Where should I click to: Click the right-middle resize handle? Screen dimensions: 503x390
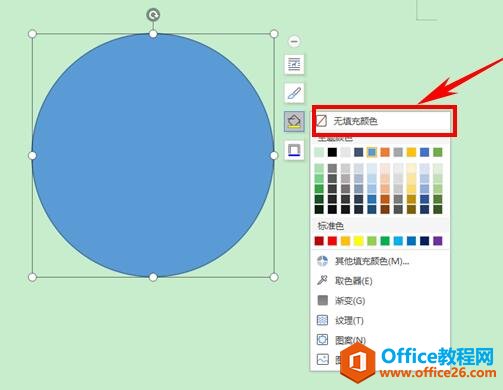[274, 155]
